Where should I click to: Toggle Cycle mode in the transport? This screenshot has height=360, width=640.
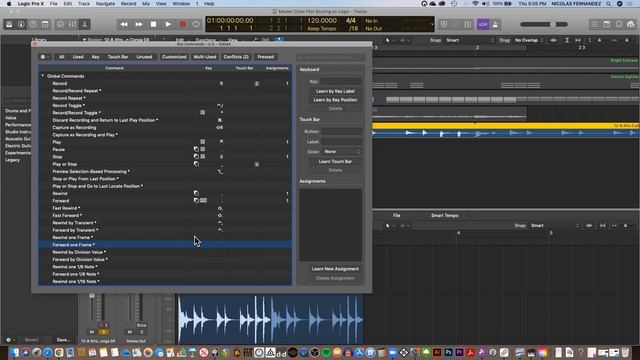click(x=196, y=24)
